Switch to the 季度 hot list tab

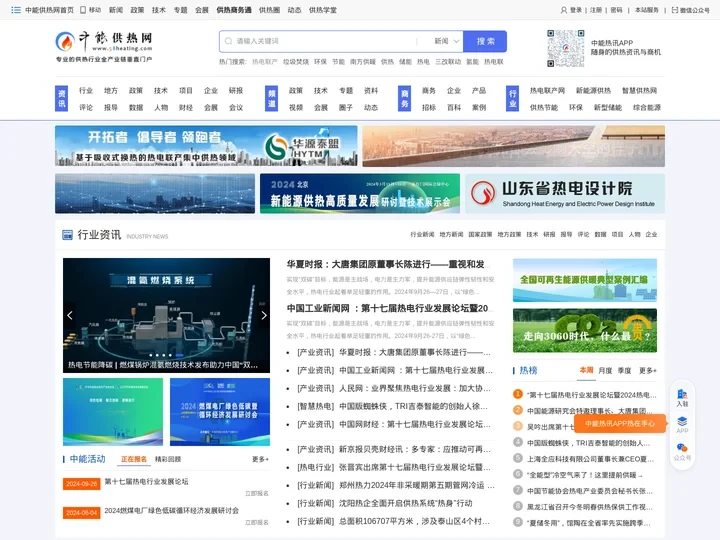pyautogui.click(x=624, y=370)
